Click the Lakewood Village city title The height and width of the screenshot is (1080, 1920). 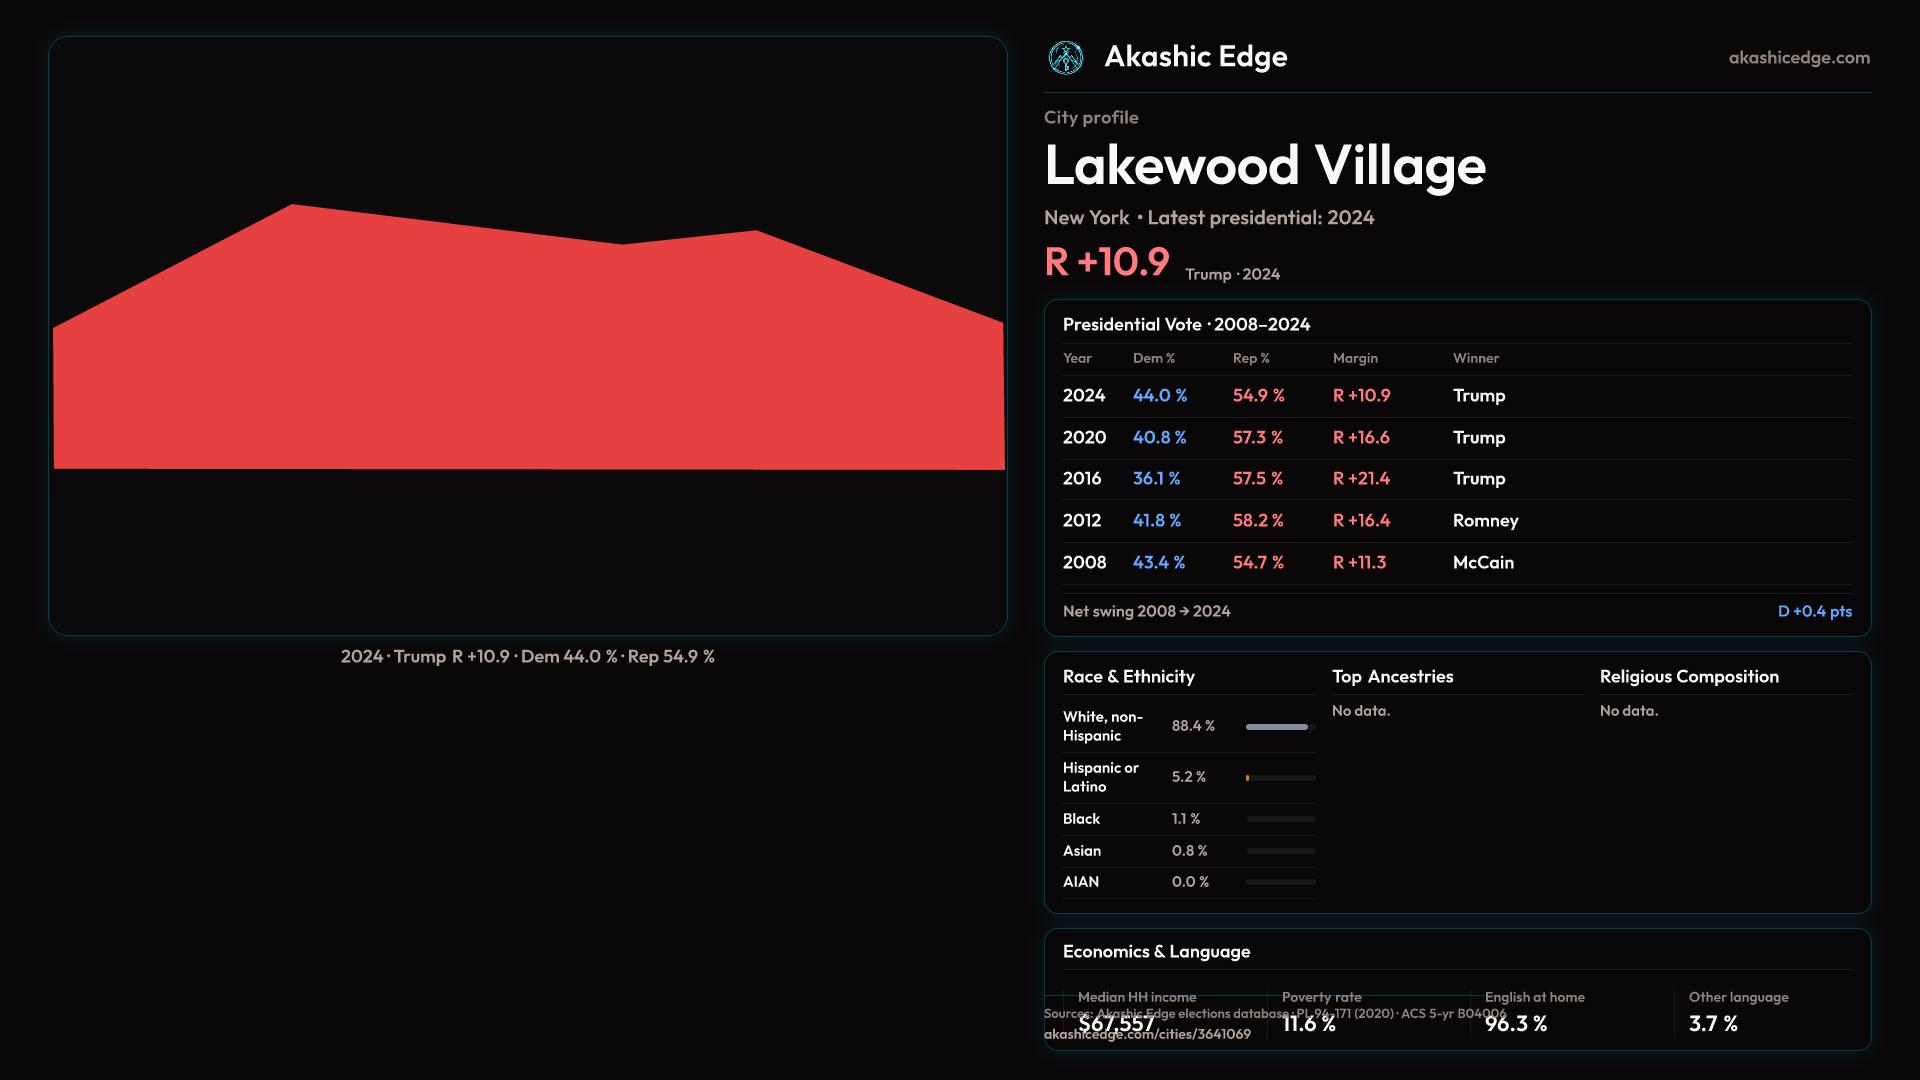1265,166
